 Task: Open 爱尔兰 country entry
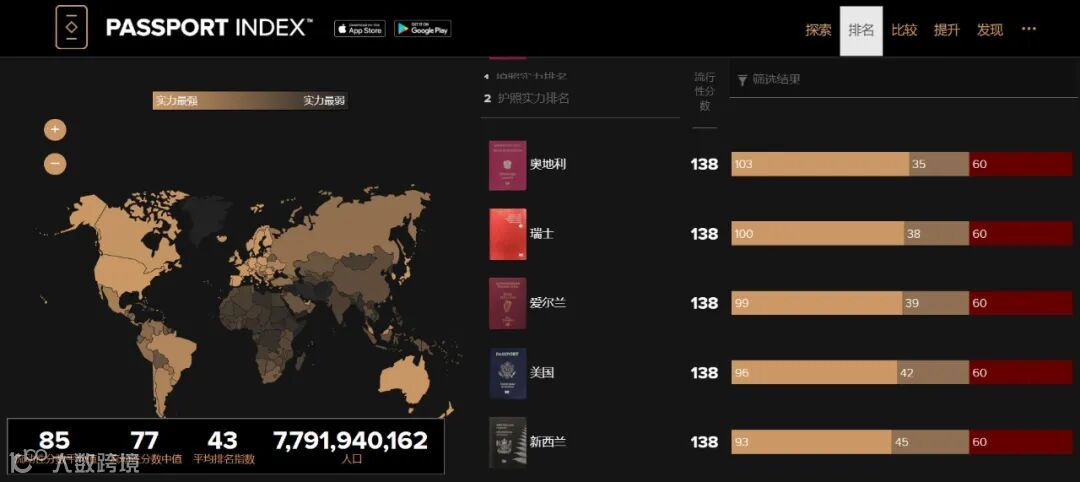point(548,303)
